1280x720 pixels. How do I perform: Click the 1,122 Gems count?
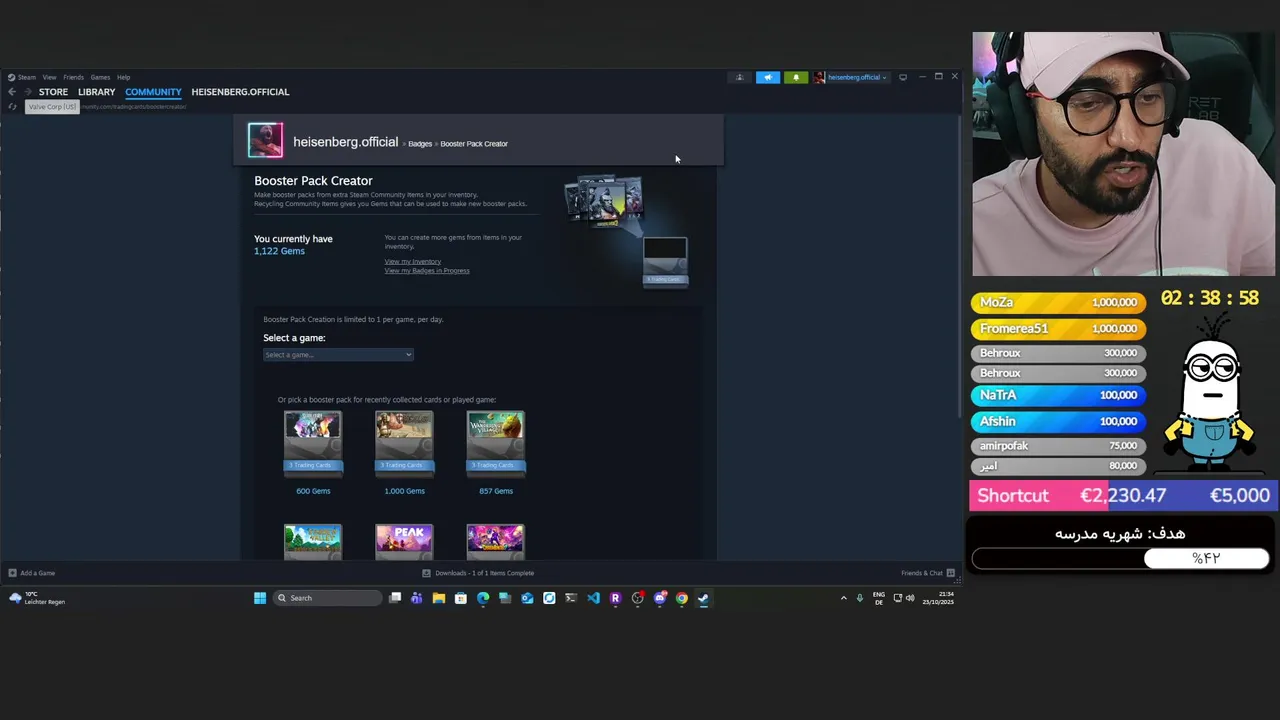pyautogui.click(x=279, y=251)
